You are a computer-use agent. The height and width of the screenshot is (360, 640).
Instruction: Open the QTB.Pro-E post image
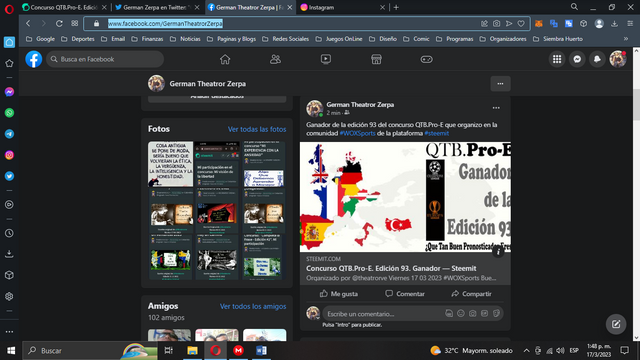coord(405,197)
